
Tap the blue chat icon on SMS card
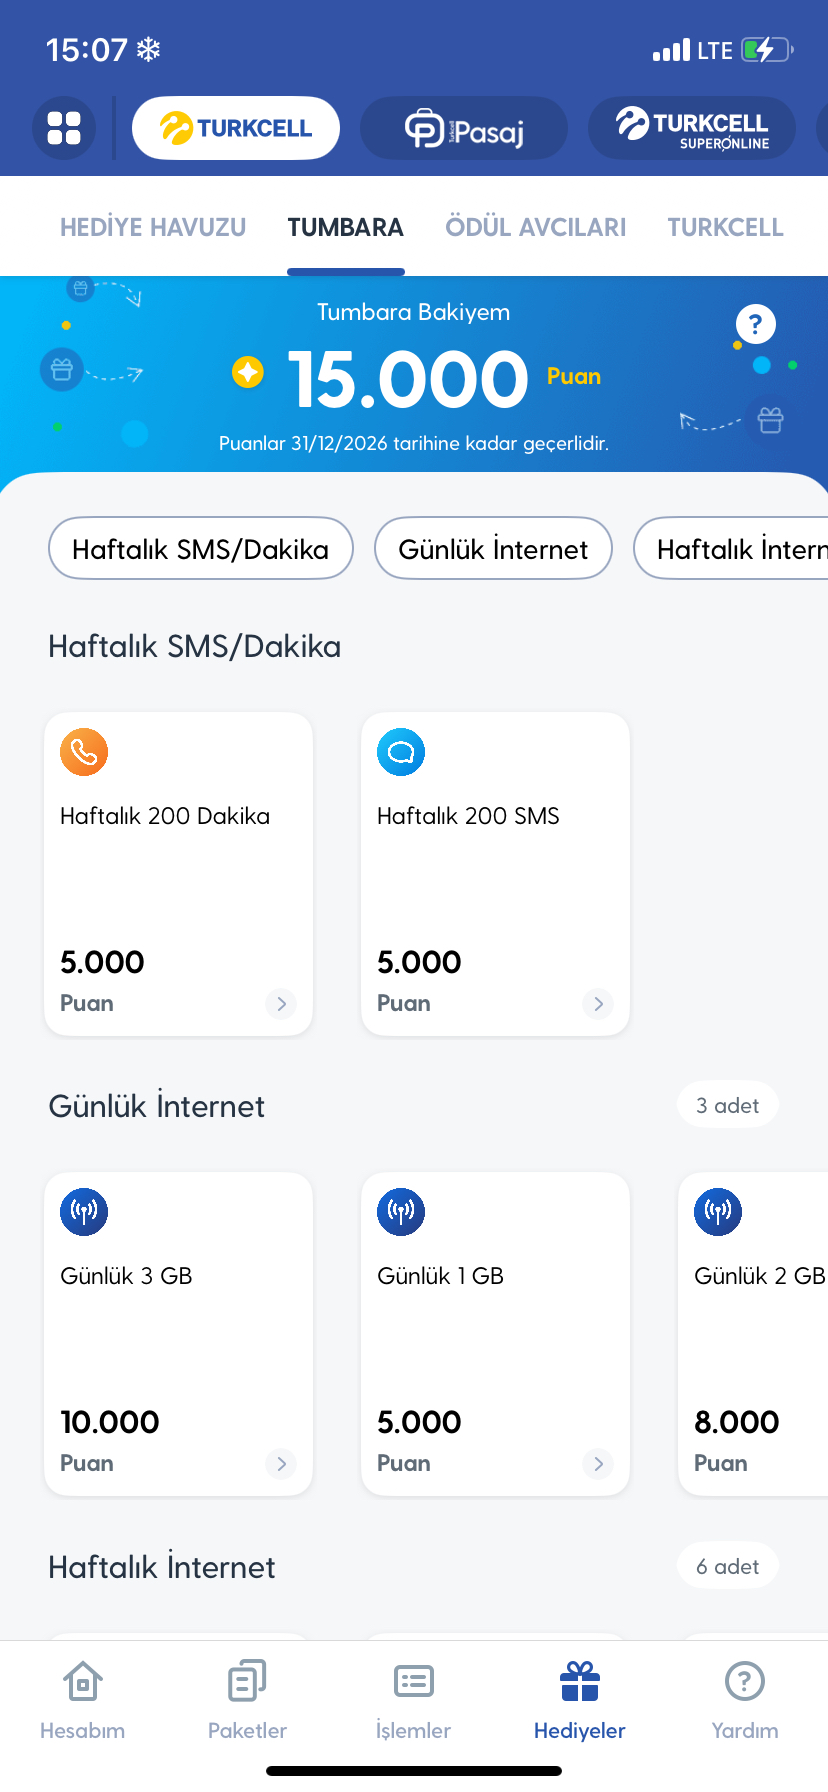coord(401,752)
